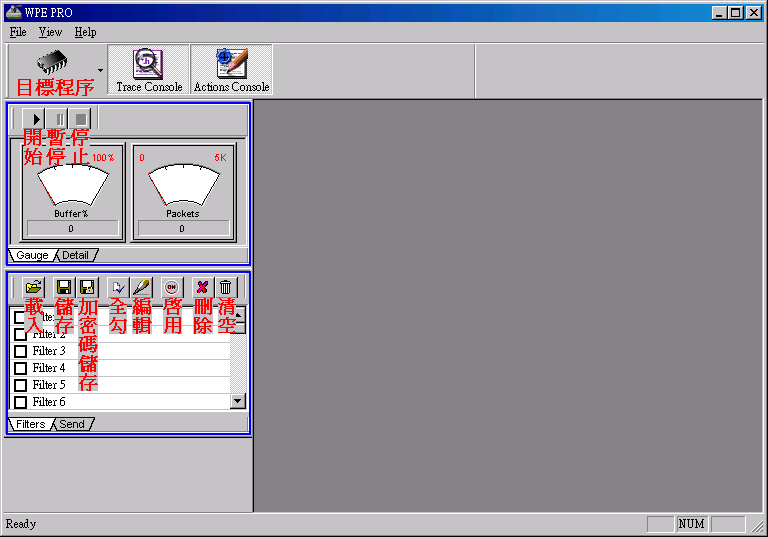
Task: Save filters with the floppy disk icon
Action: [64, 287]
